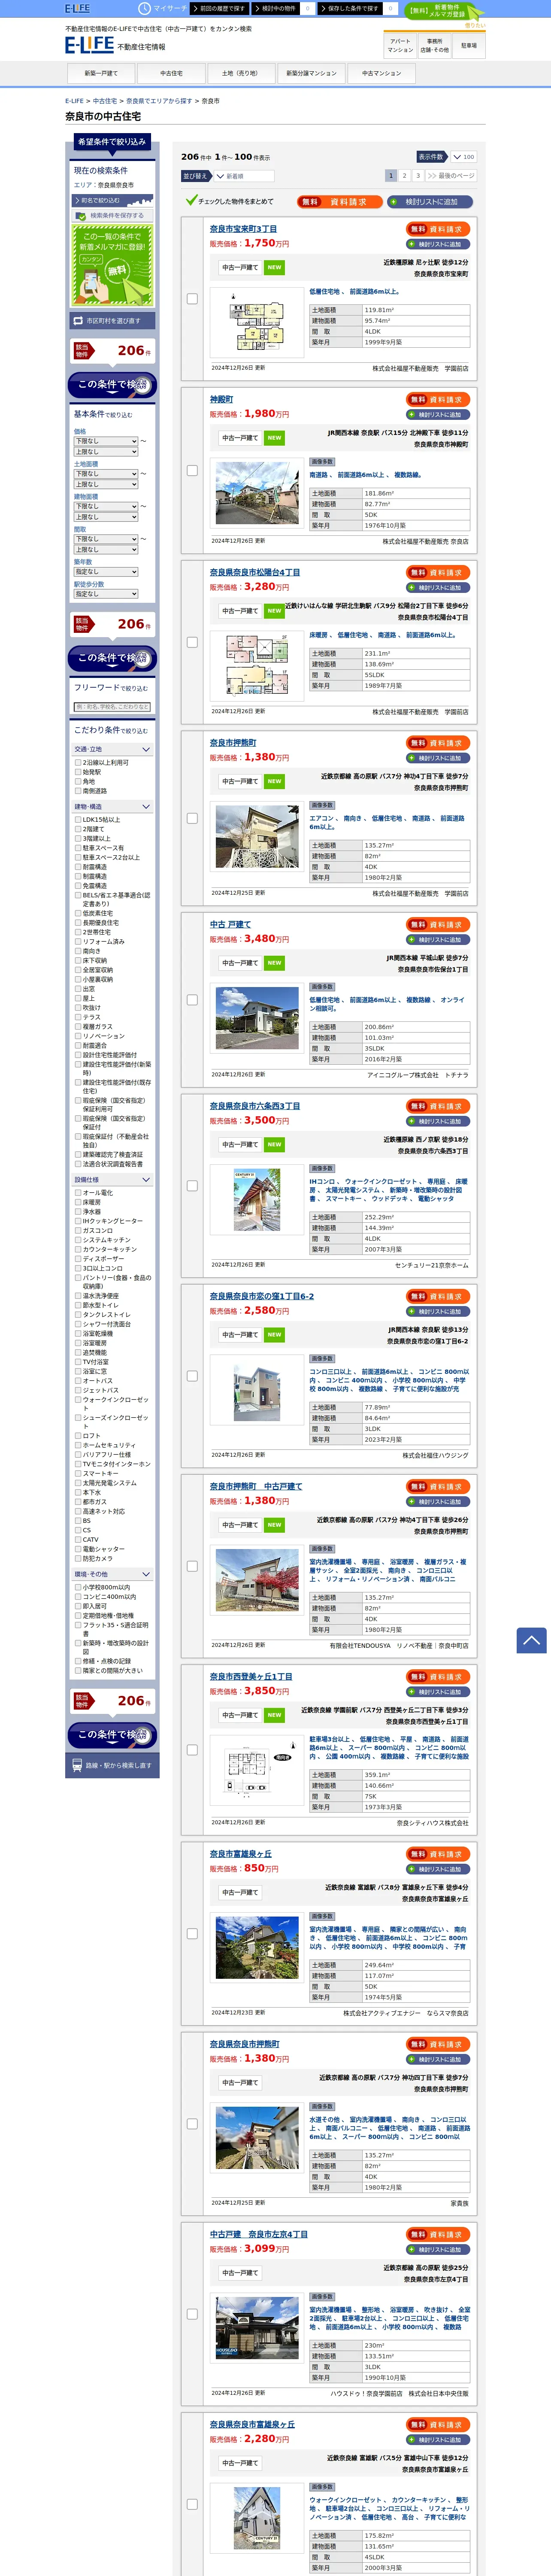Collapse 交通・立地 section
Image resolution: width=551 pixels, height=2576 pixels.
click(113, 749)
